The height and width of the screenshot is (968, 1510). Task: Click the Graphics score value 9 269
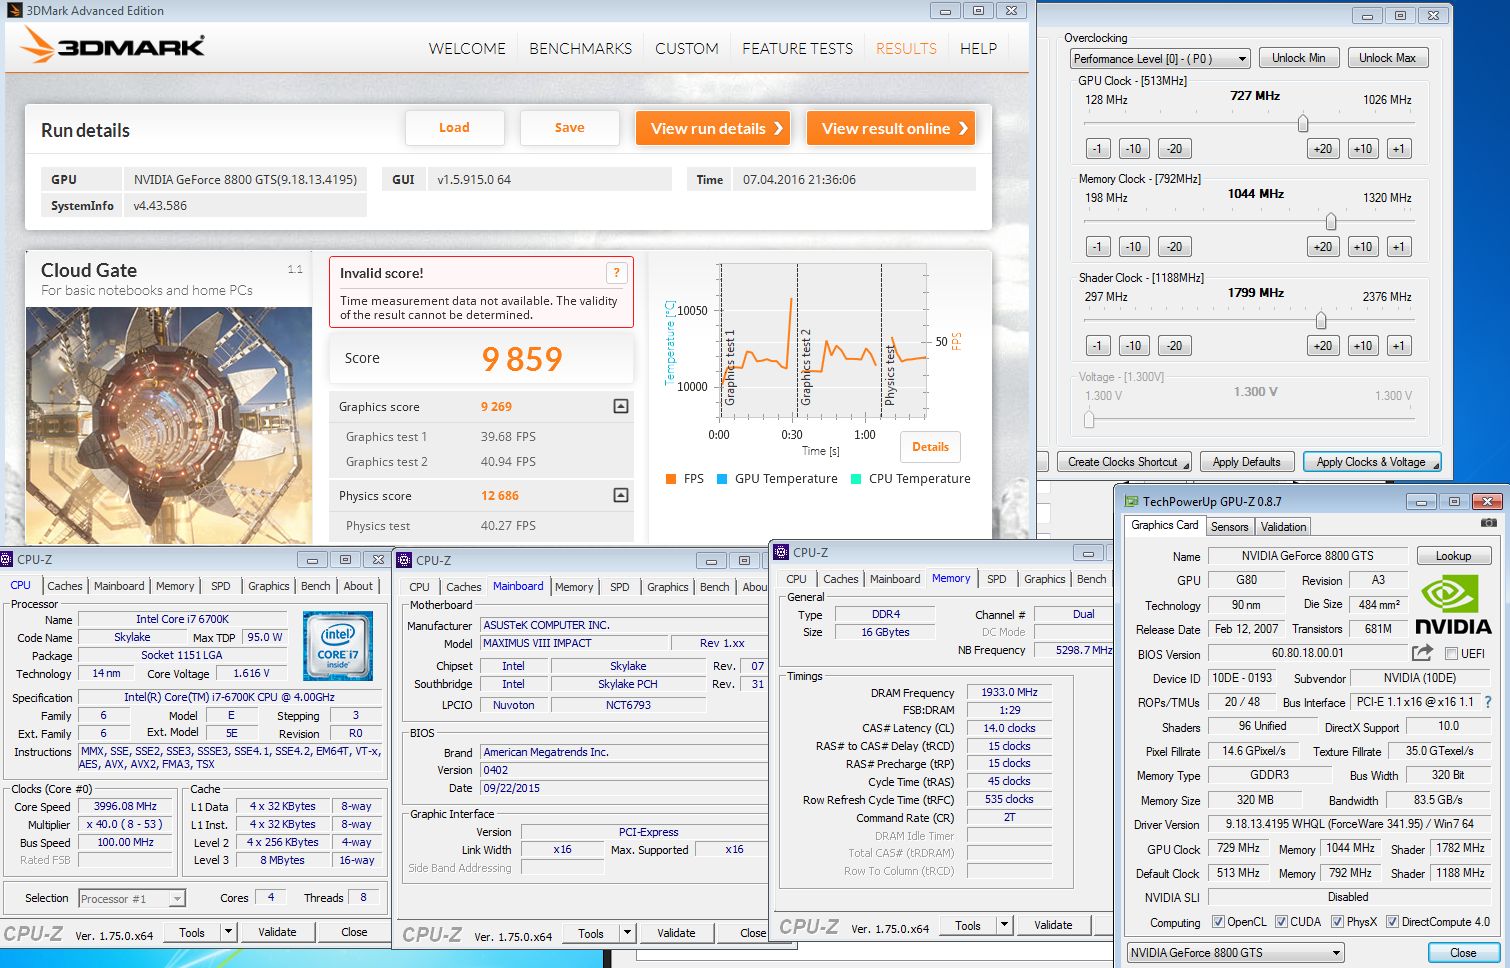tap(496, 407)
